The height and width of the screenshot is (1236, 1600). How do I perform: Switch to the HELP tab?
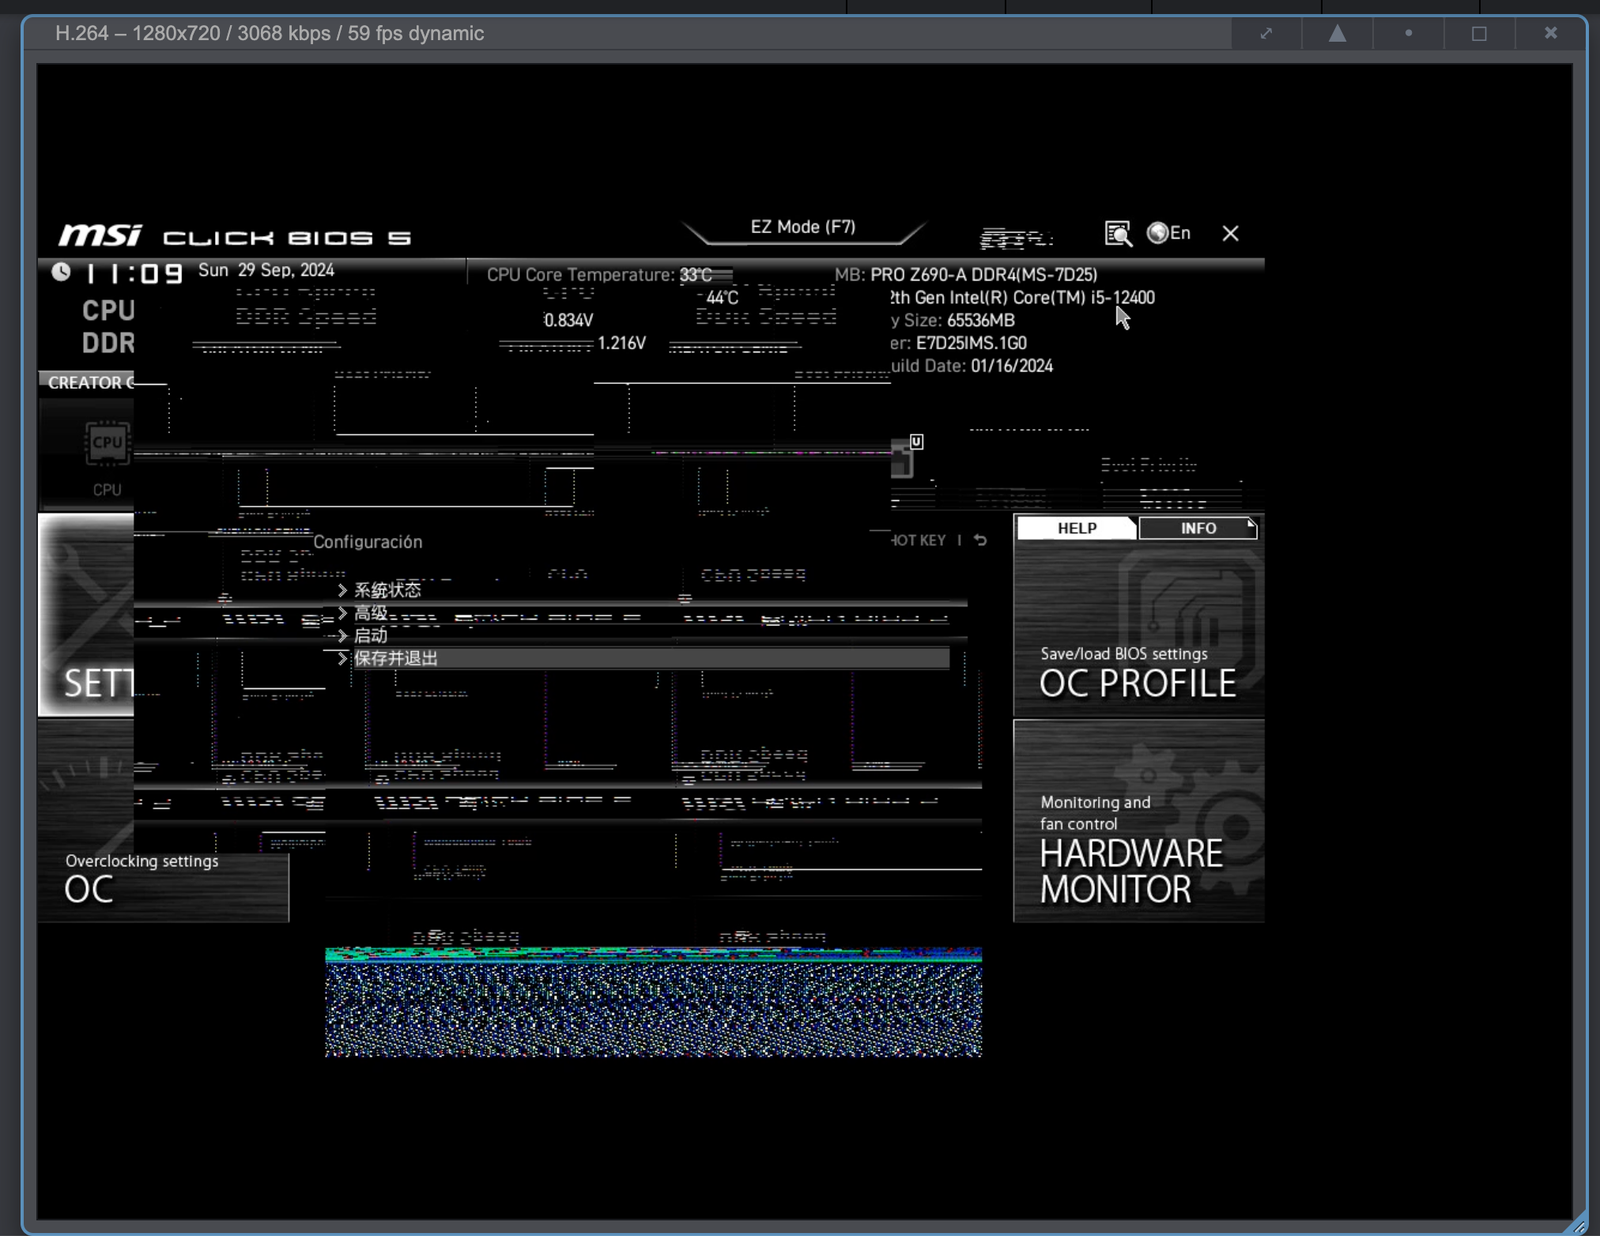pyautogui.click(x=1075, y=528)
